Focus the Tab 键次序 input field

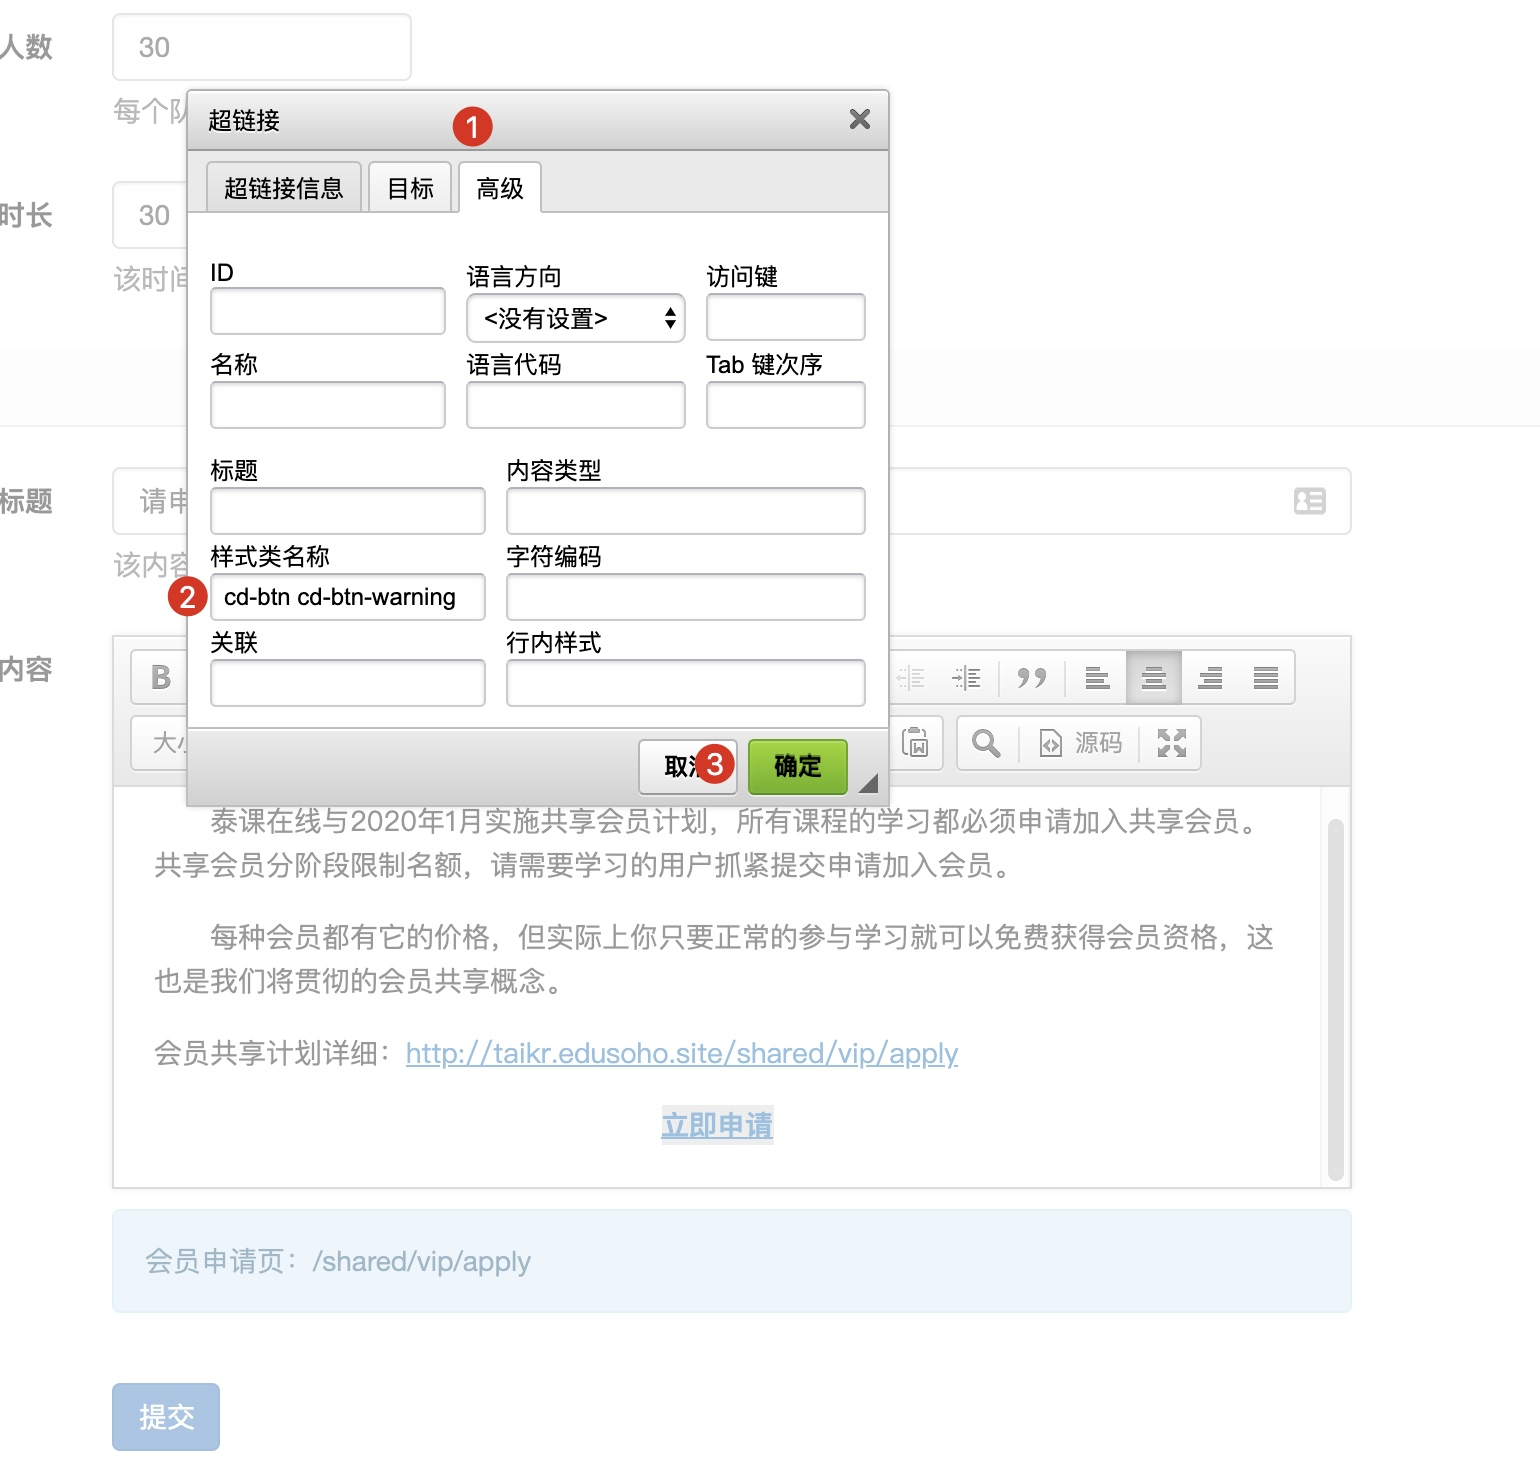click(786, 405)
